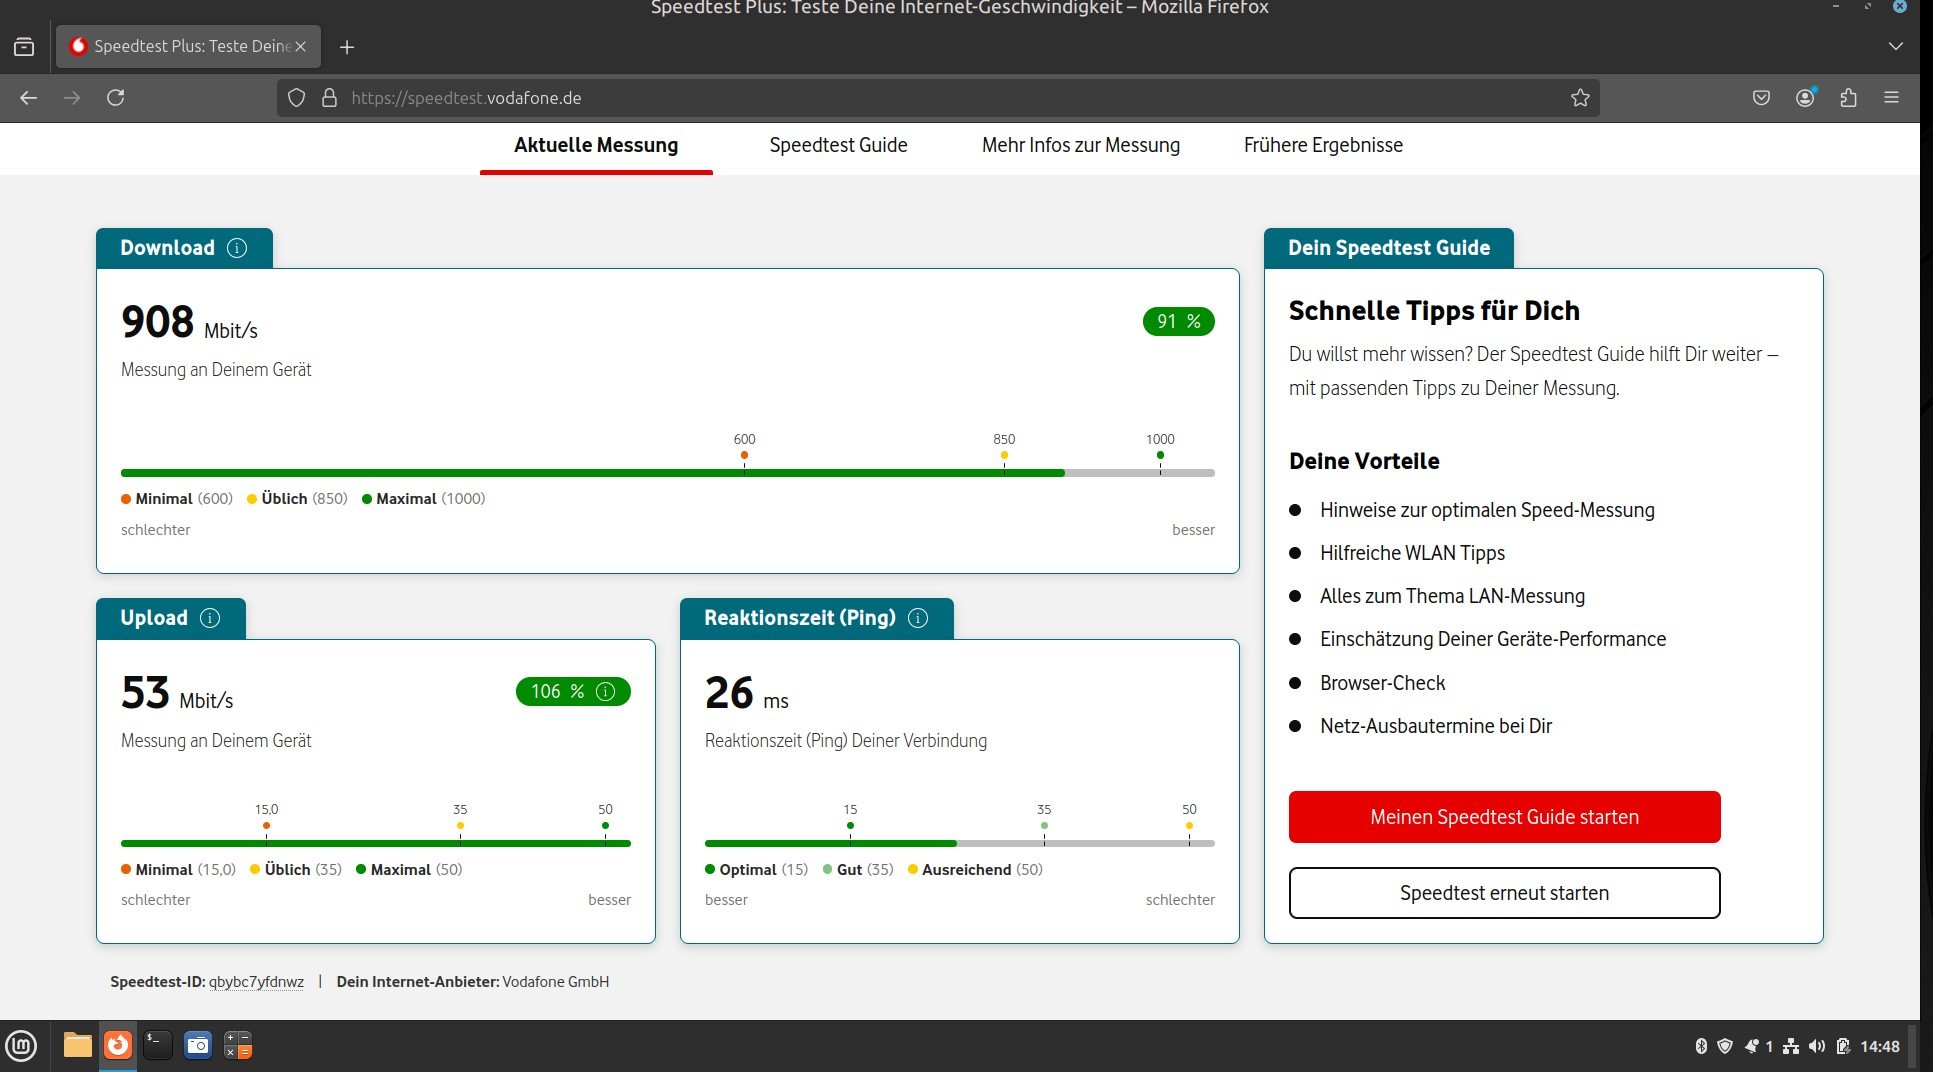Image resolution: width=1933 pixels, height=1072 pixels.
Task: Click the 908 Mbit/s download value
Action: coord(189,323)
